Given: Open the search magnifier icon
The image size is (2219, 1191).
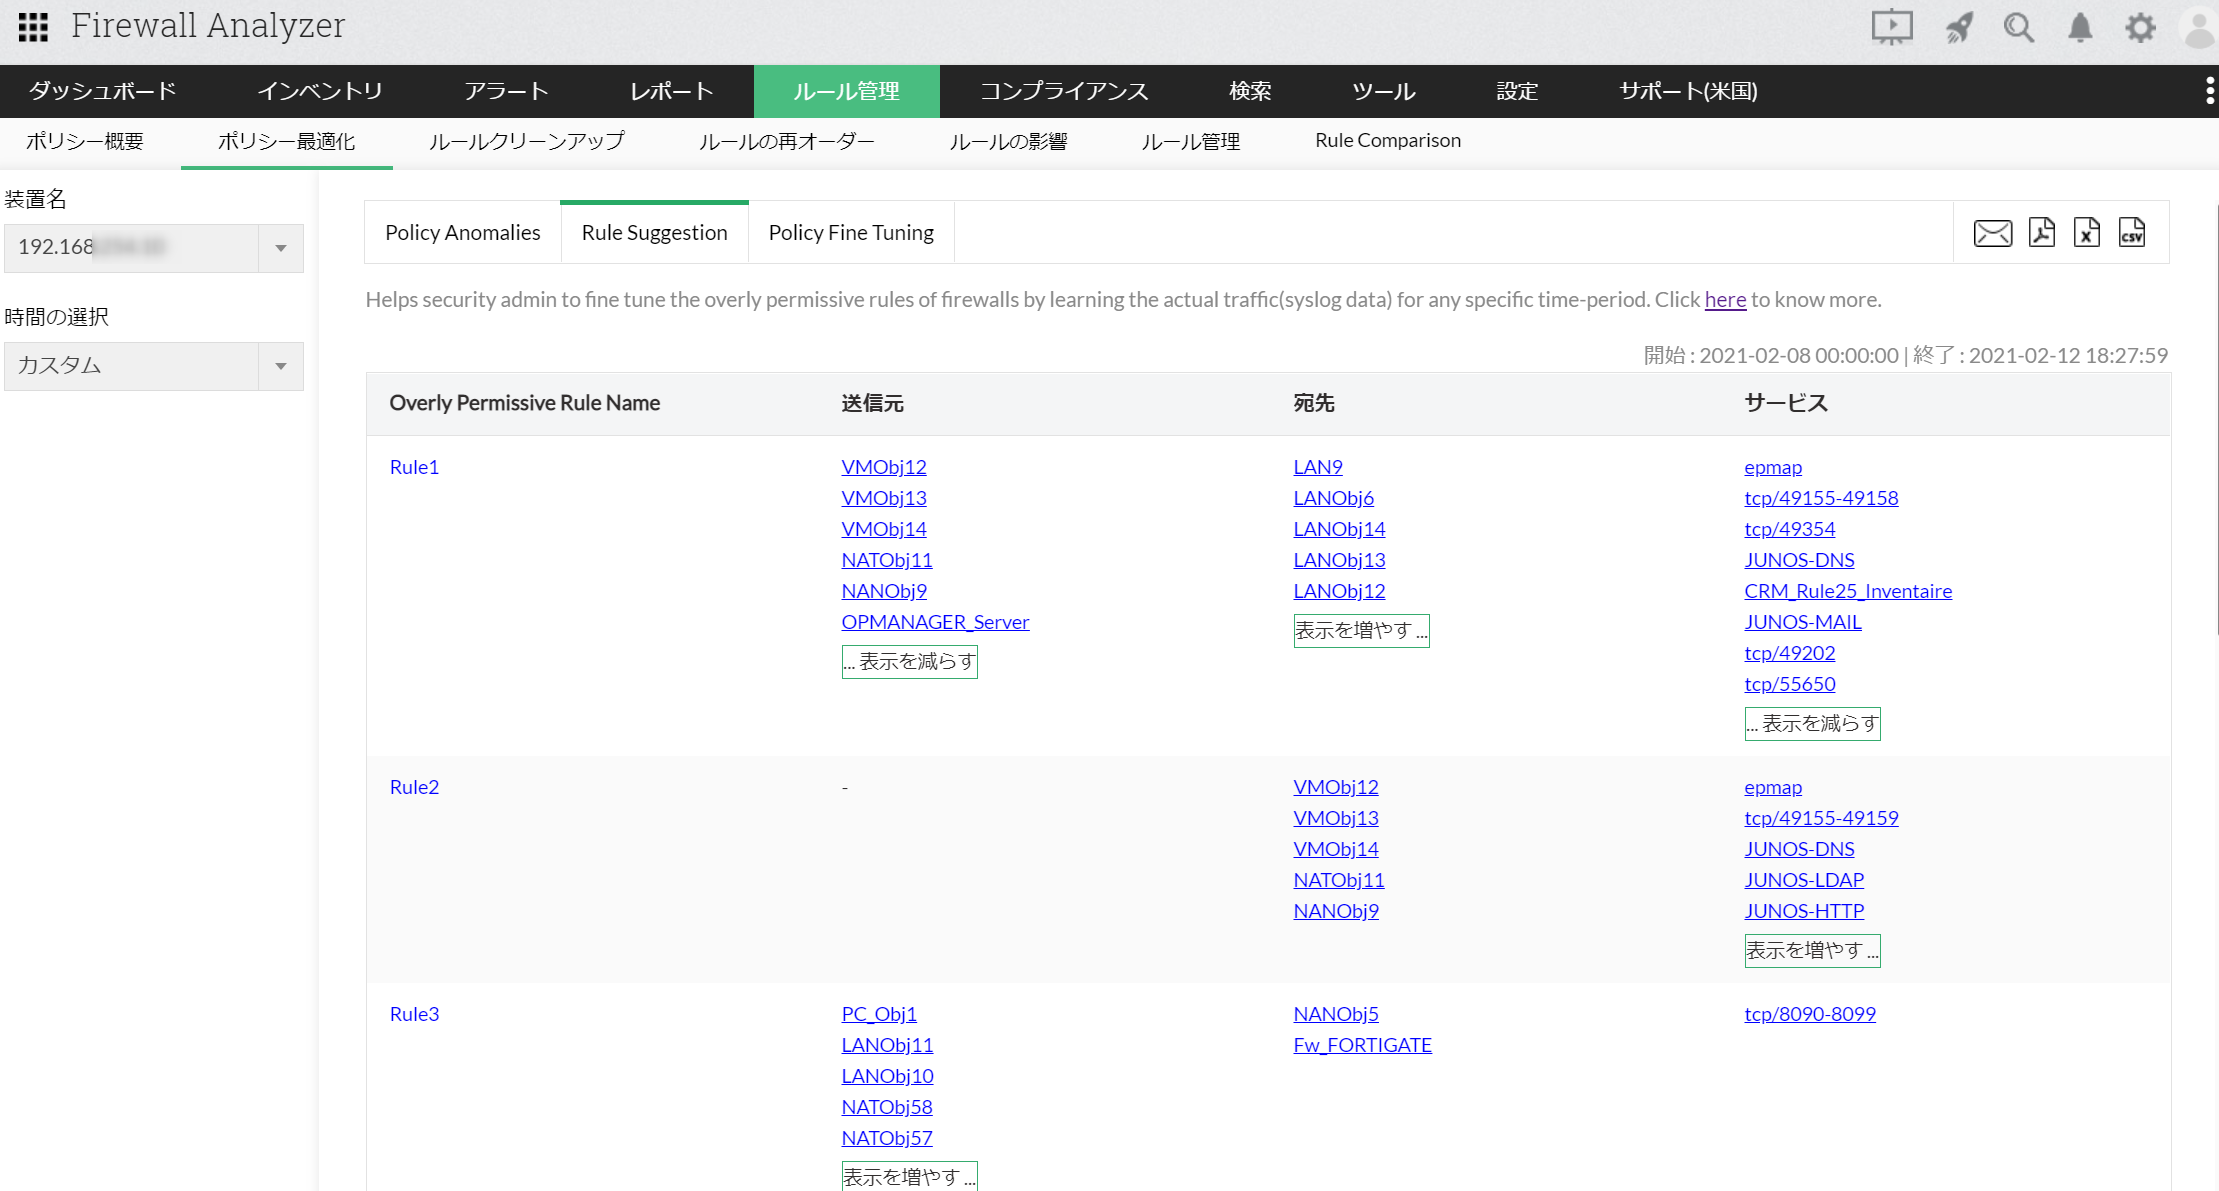Looking at the screenshot, I should point(2019,27).
